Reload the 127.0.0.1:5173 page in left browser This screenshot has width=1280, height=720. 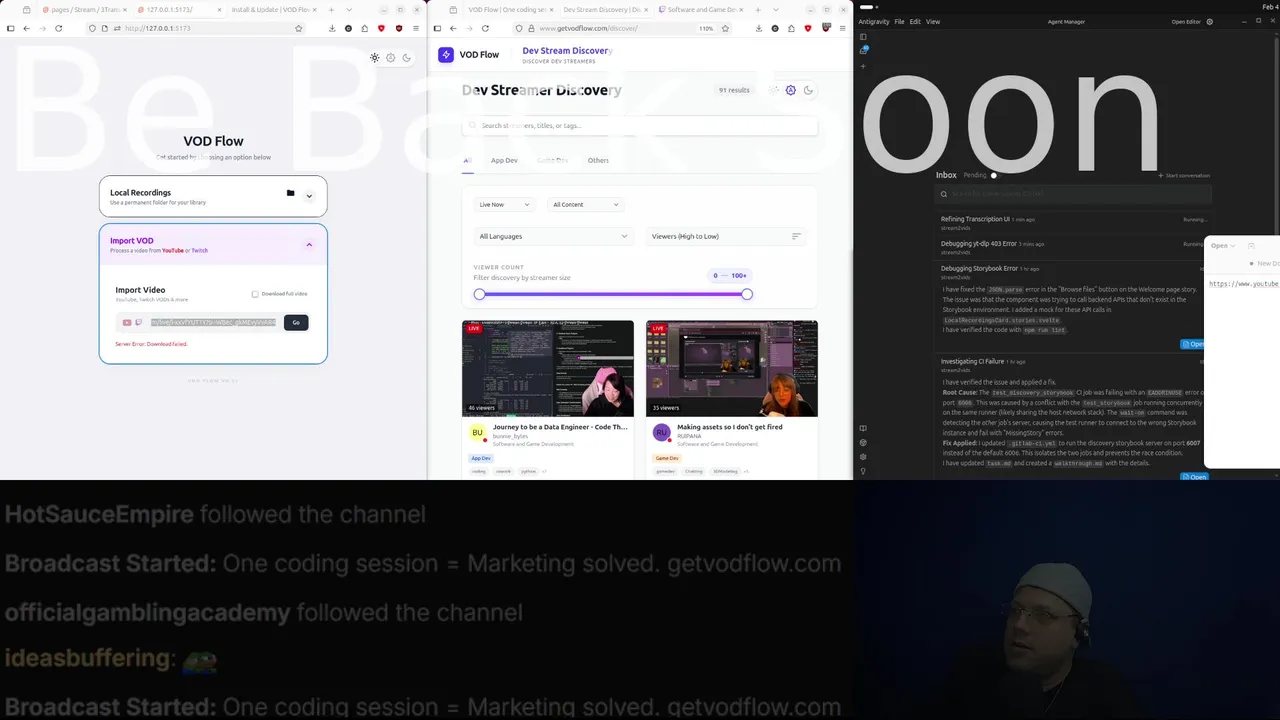pos(58,28)
